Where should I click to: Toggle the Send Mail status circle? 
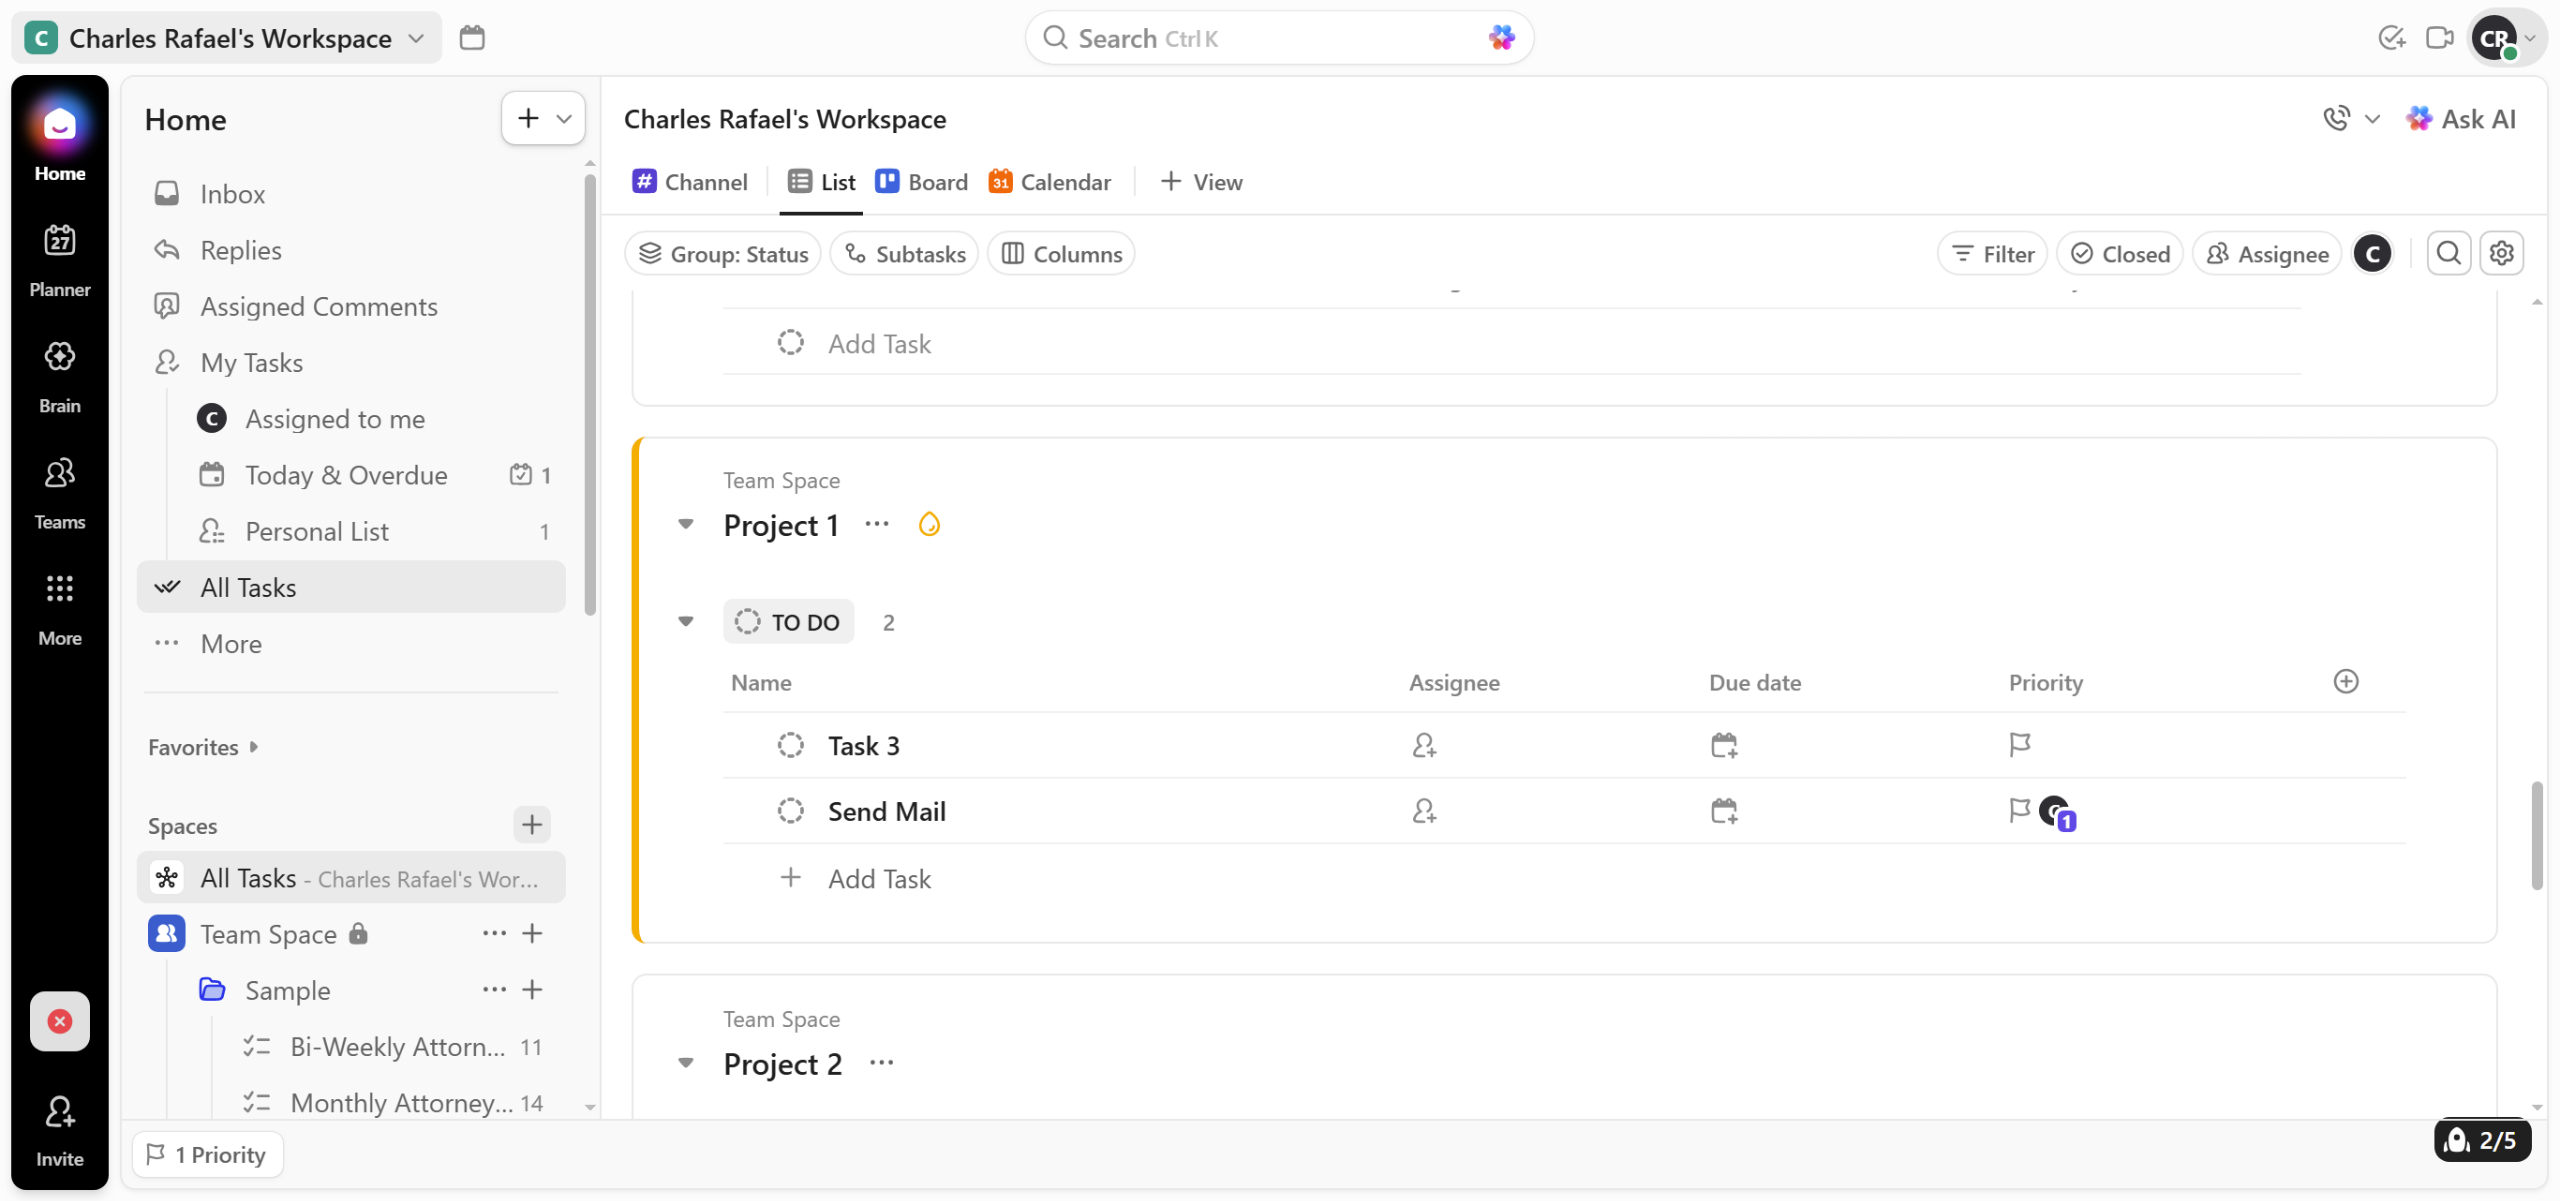coord(790,811)
